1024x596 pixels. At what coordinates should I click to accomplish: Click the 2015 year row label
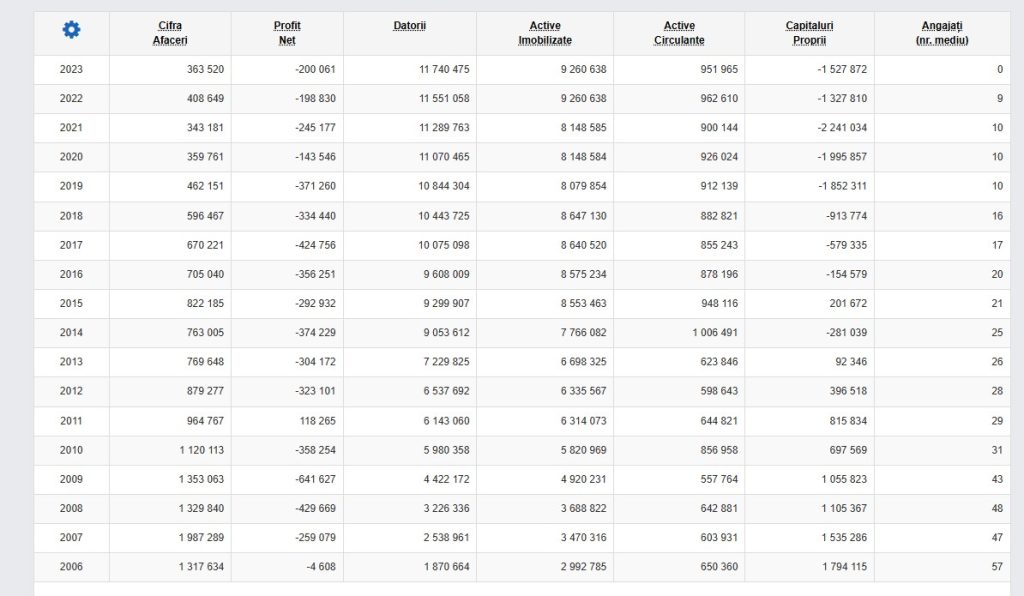[x=71, y=304]
